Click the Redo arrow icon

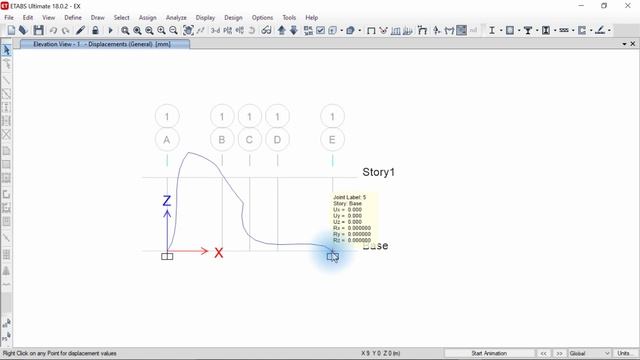coord(65,31)
